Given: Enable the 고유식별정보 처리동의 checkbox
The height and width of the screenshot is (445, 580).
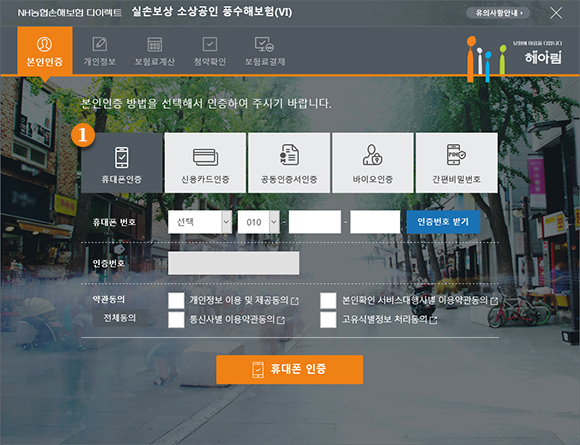Looking at the screenshot, I should (x=328, y=320).
